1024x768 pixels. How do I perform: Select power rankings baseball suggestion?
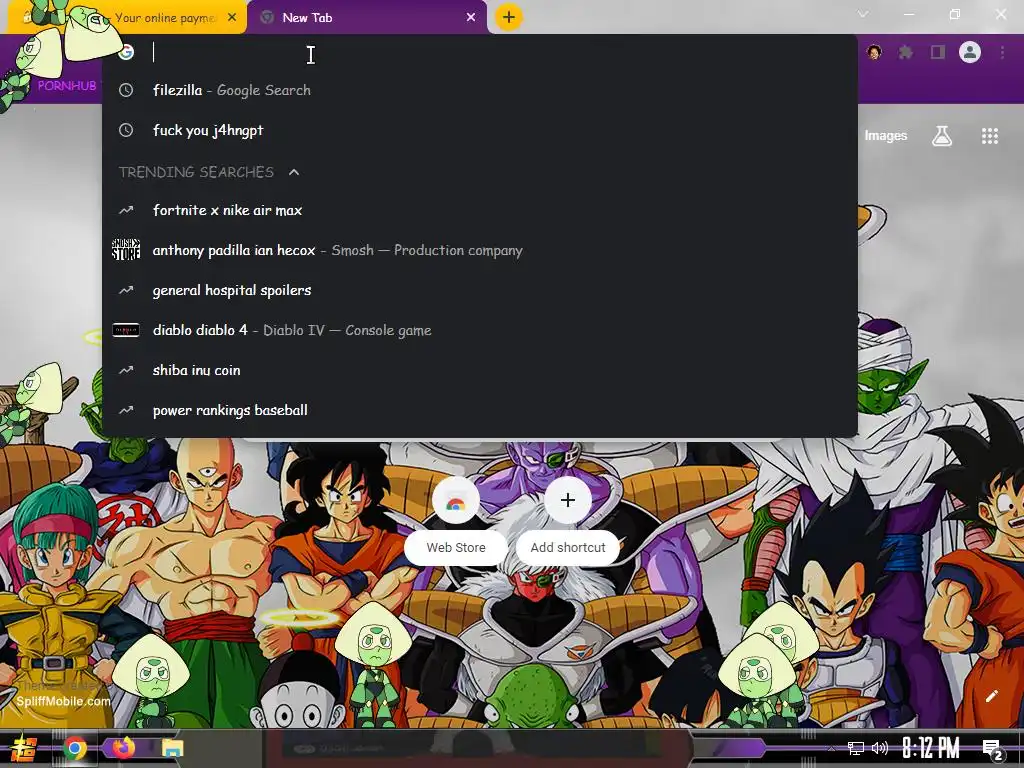[x=479, y=410]
